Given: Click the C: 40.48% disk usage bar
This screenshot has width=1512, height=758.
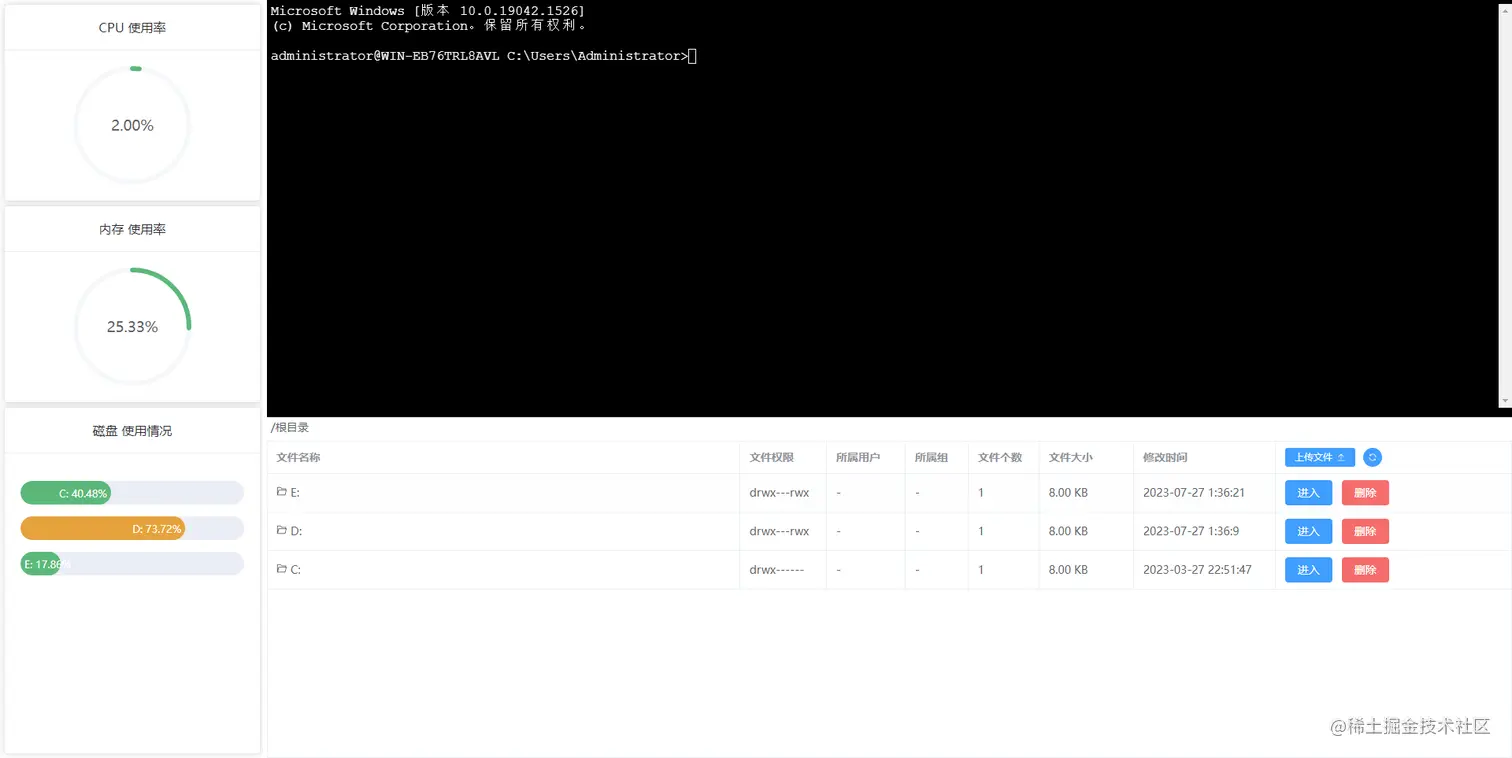Looking at the screenshot, I should pos(132,493).
